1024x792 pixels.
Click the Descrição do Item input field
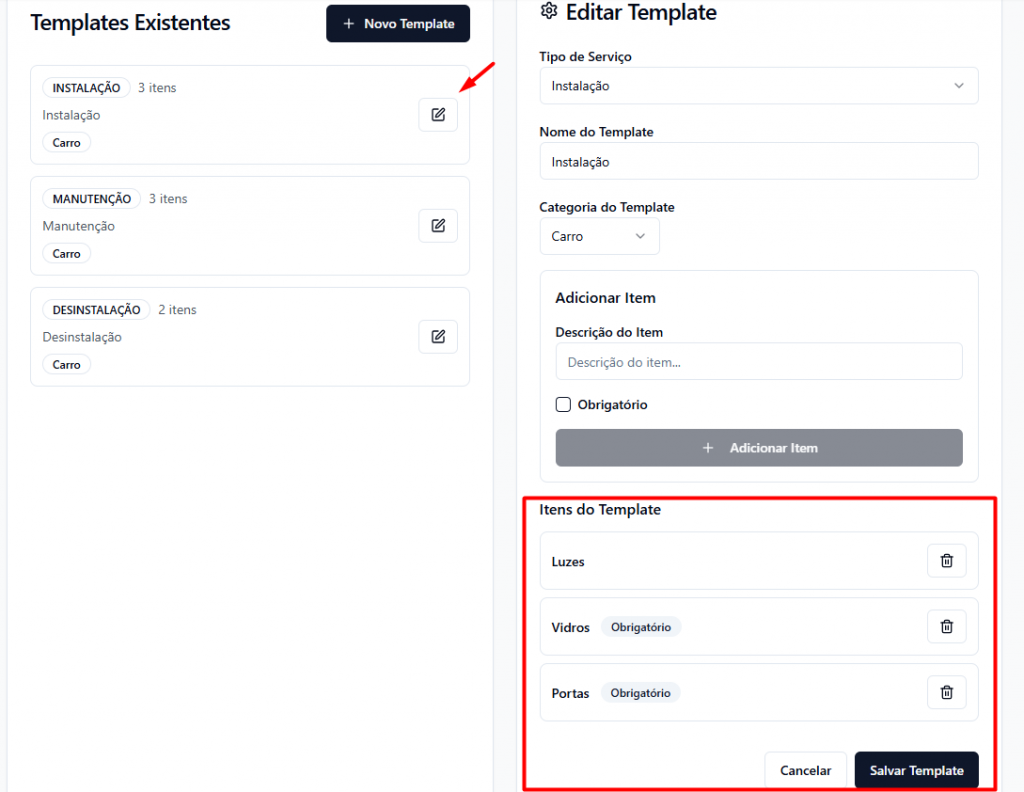[758, 362]
